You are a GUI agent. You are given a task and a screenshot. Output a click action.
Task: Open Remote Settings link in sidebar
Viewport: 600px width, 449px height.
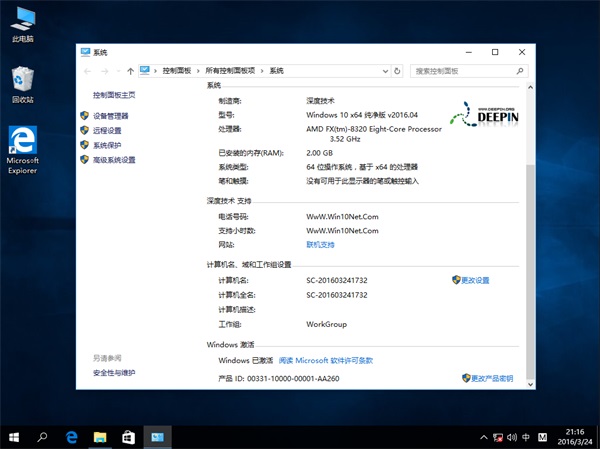coord(106,130)
